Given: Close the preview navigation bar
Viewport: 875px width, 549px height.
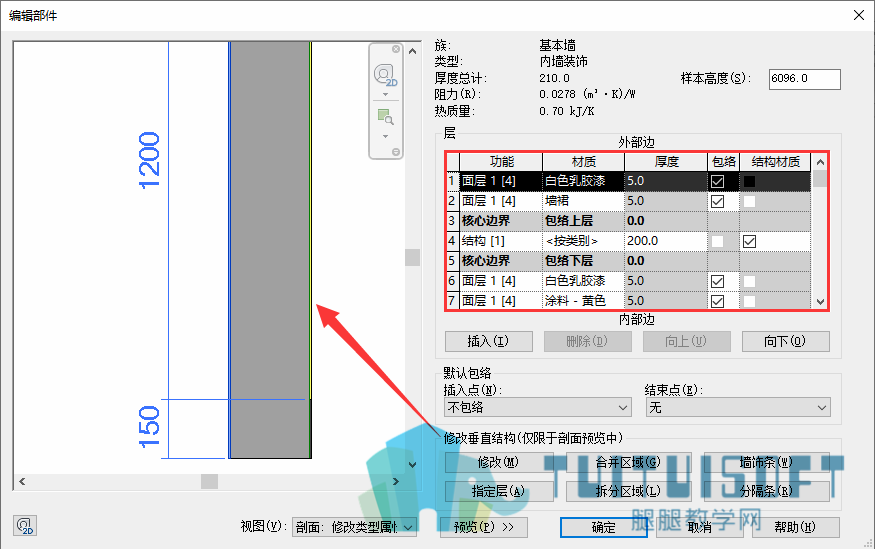Looking at the screenshot, I should pyautogui.click(x=396, y=49).
